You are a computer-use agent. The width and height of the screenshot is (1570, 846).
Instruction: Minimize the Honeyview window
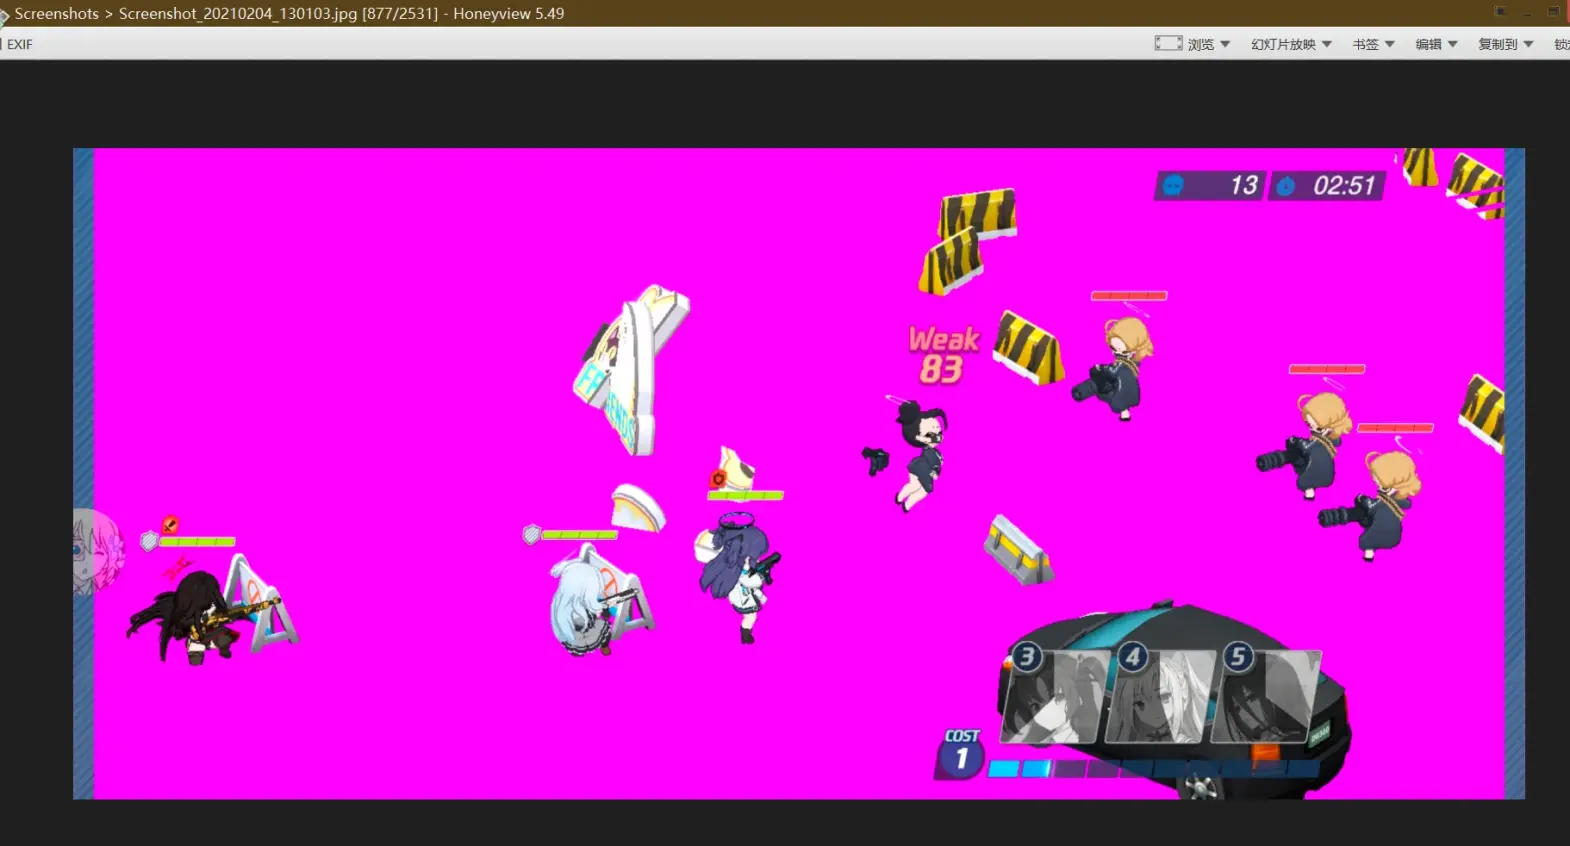(x=1527, y=12)
